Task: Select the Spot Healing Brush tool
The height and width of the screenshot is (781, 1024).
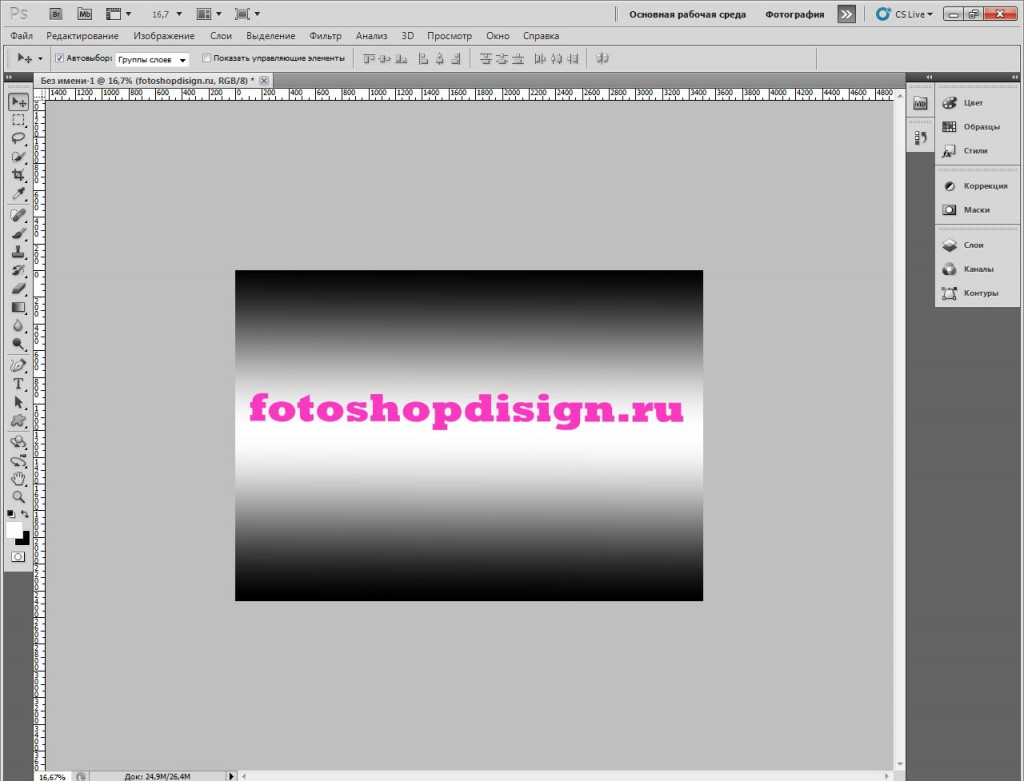Action: click(18, 215)
